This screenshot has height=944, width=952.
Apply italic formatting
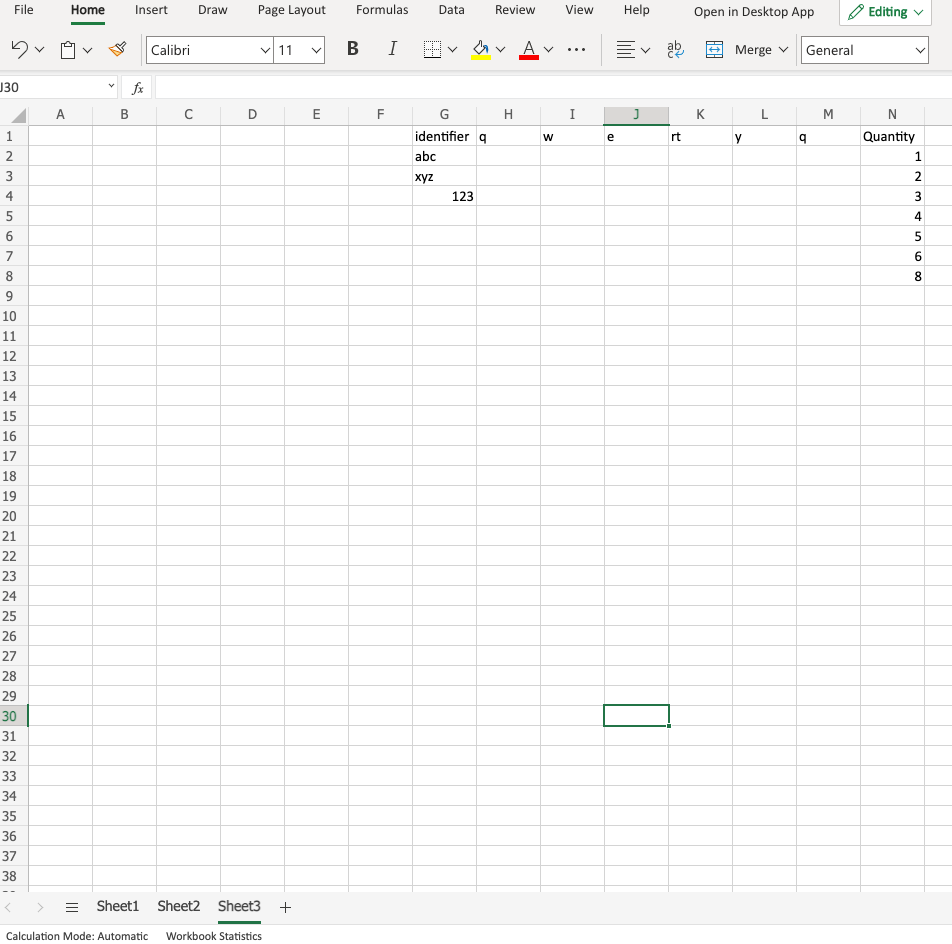[x=392, y=49]
